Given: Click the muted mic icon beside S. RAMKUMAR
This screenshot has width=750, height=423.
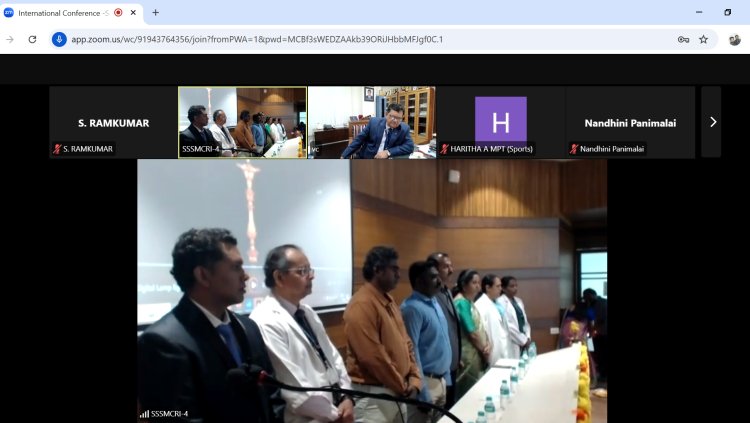Looking at the screenshot, I should [57, 149].
